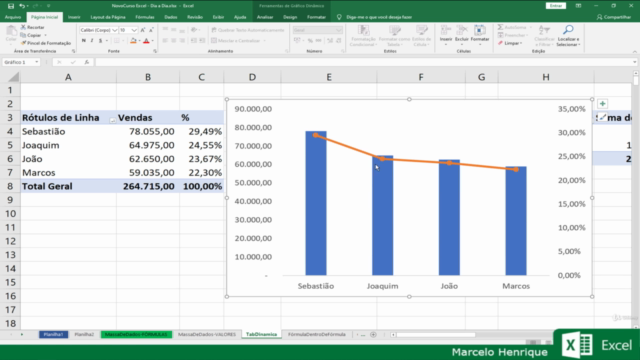Toggle italic formatting (I)
640x360 pixels.
(92, 41)
